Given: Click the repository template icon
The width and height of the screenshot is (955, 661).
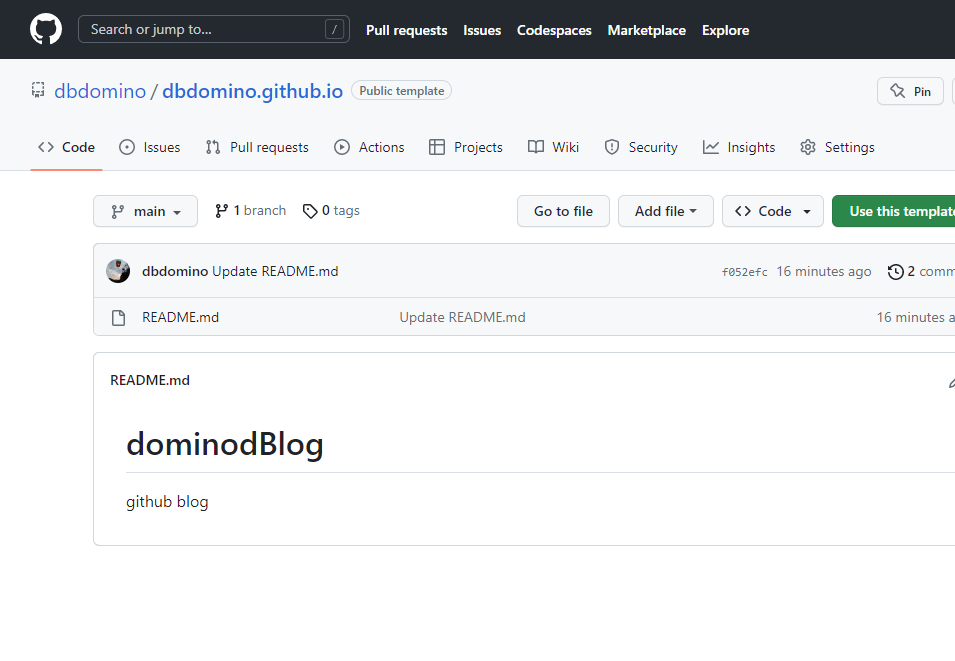Looking at the screenshot, I should (38, 90).
